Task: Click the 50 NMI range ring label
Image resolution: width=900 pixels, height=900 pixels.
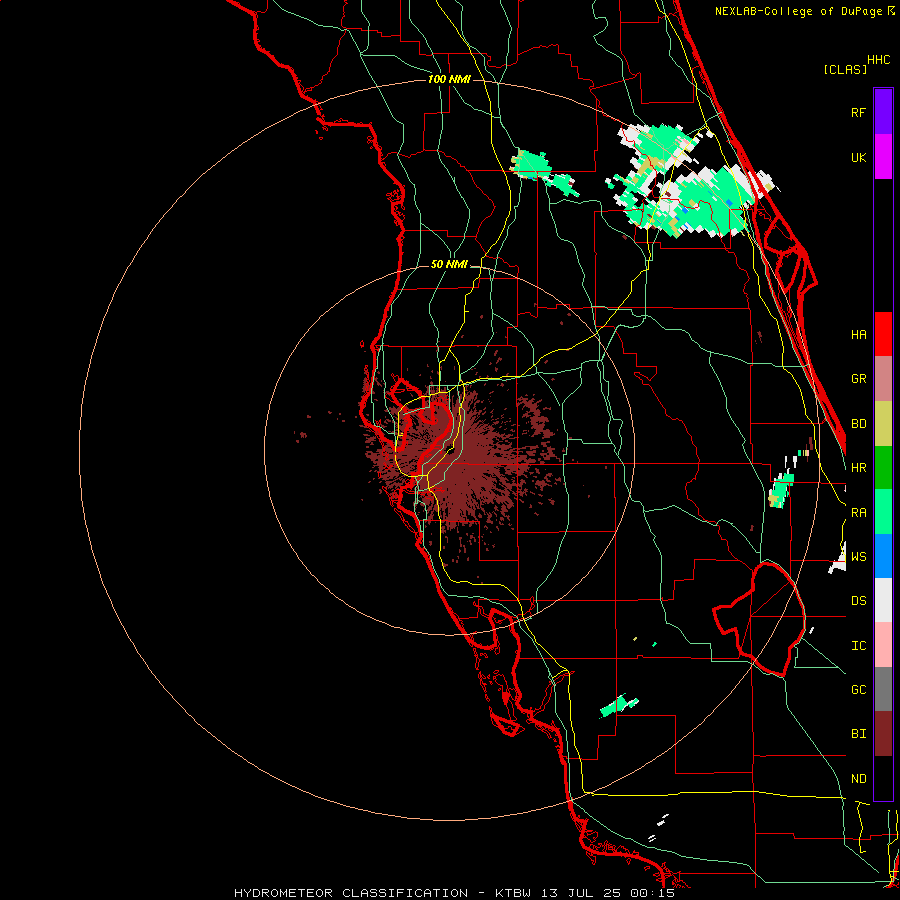Action: pyautogui.click(x=449, y=264)
